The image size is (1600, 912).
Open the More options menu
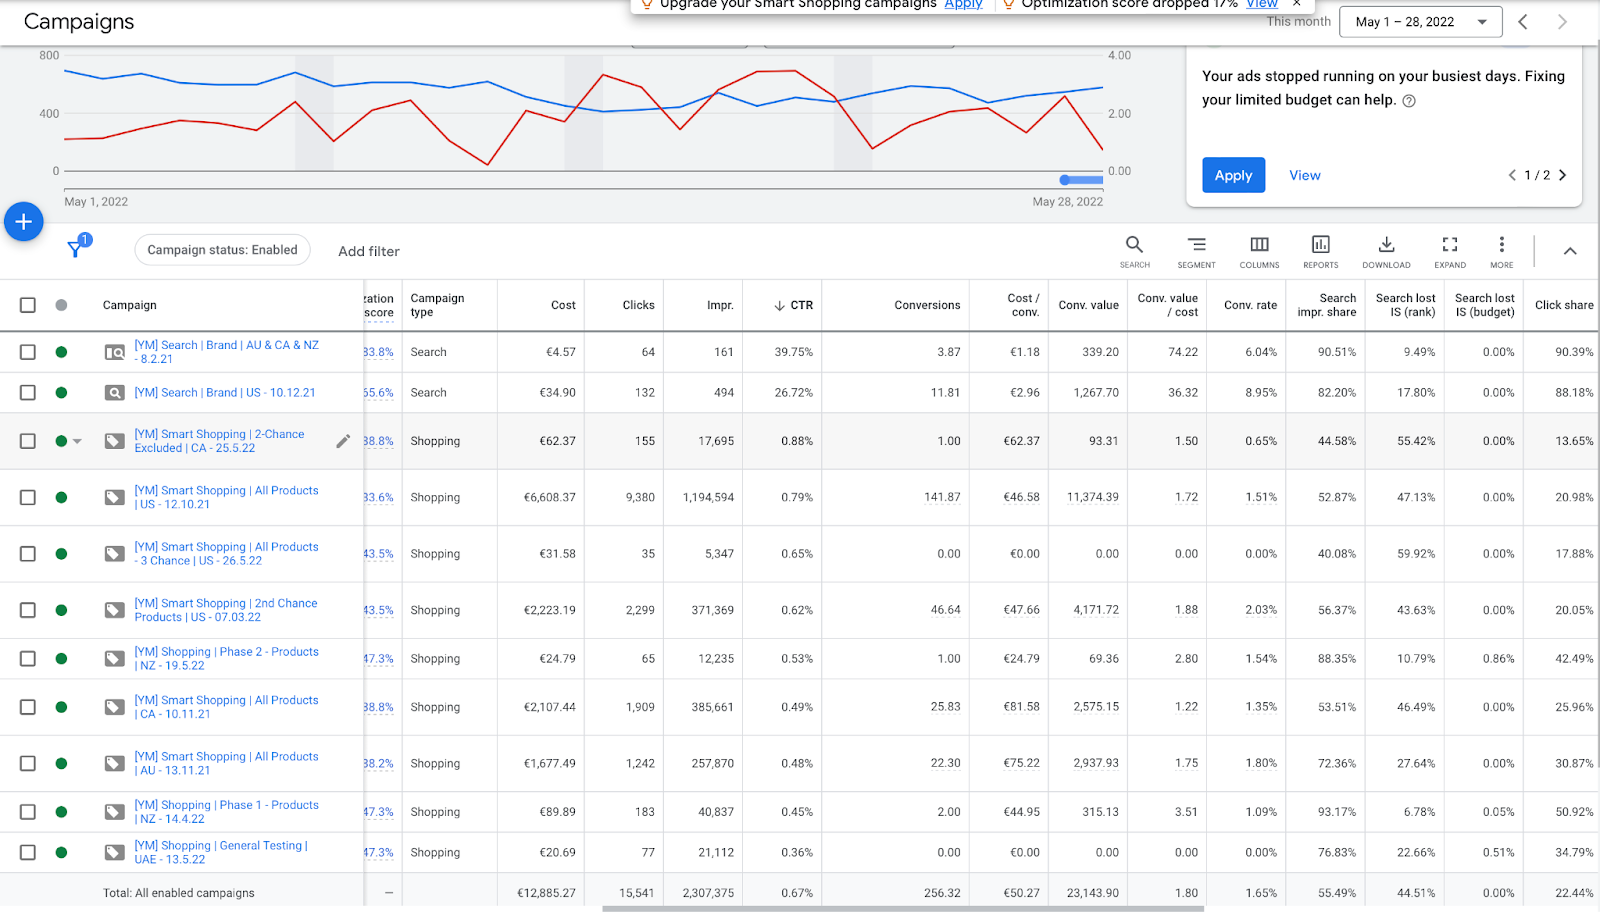1501,251
